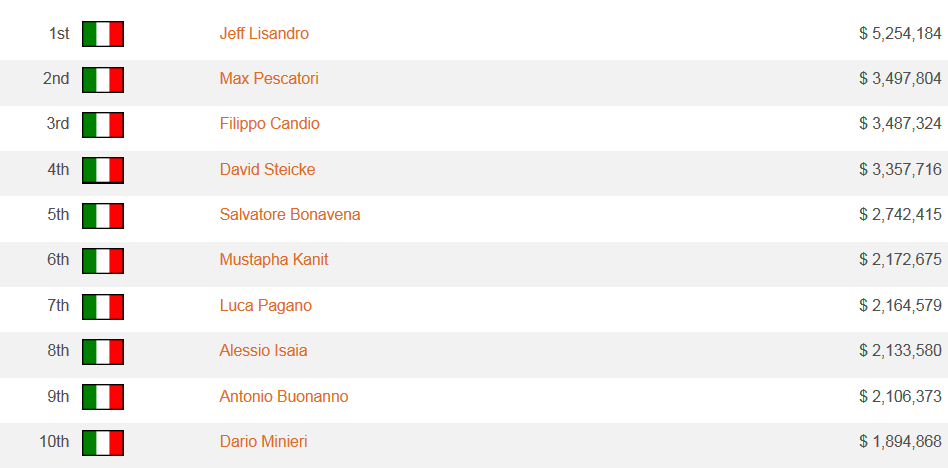Click the flag in the 8th place row
Viewport: 948px width, 468px height.
coord(103,352)
